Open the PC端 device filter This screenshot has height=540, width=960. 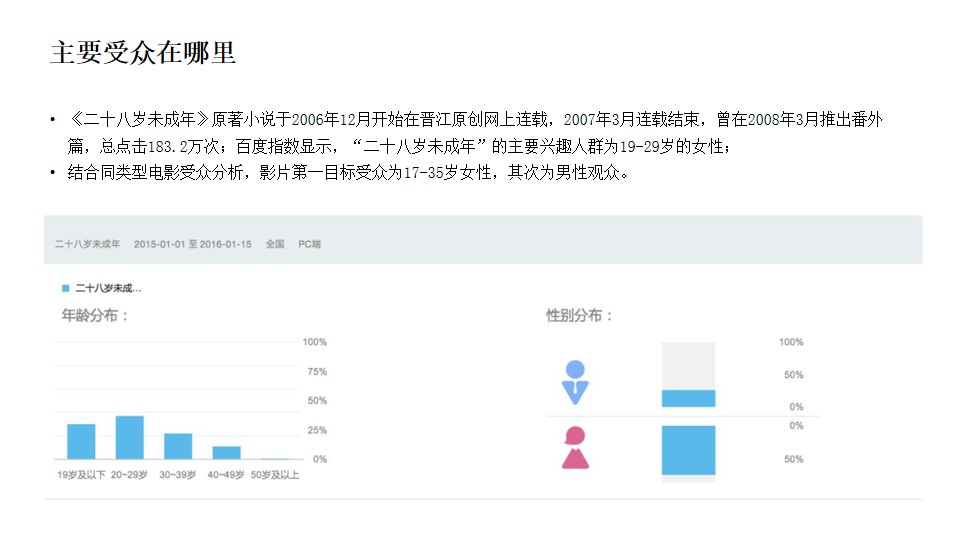pyautogui.click(x=309, y=244)
